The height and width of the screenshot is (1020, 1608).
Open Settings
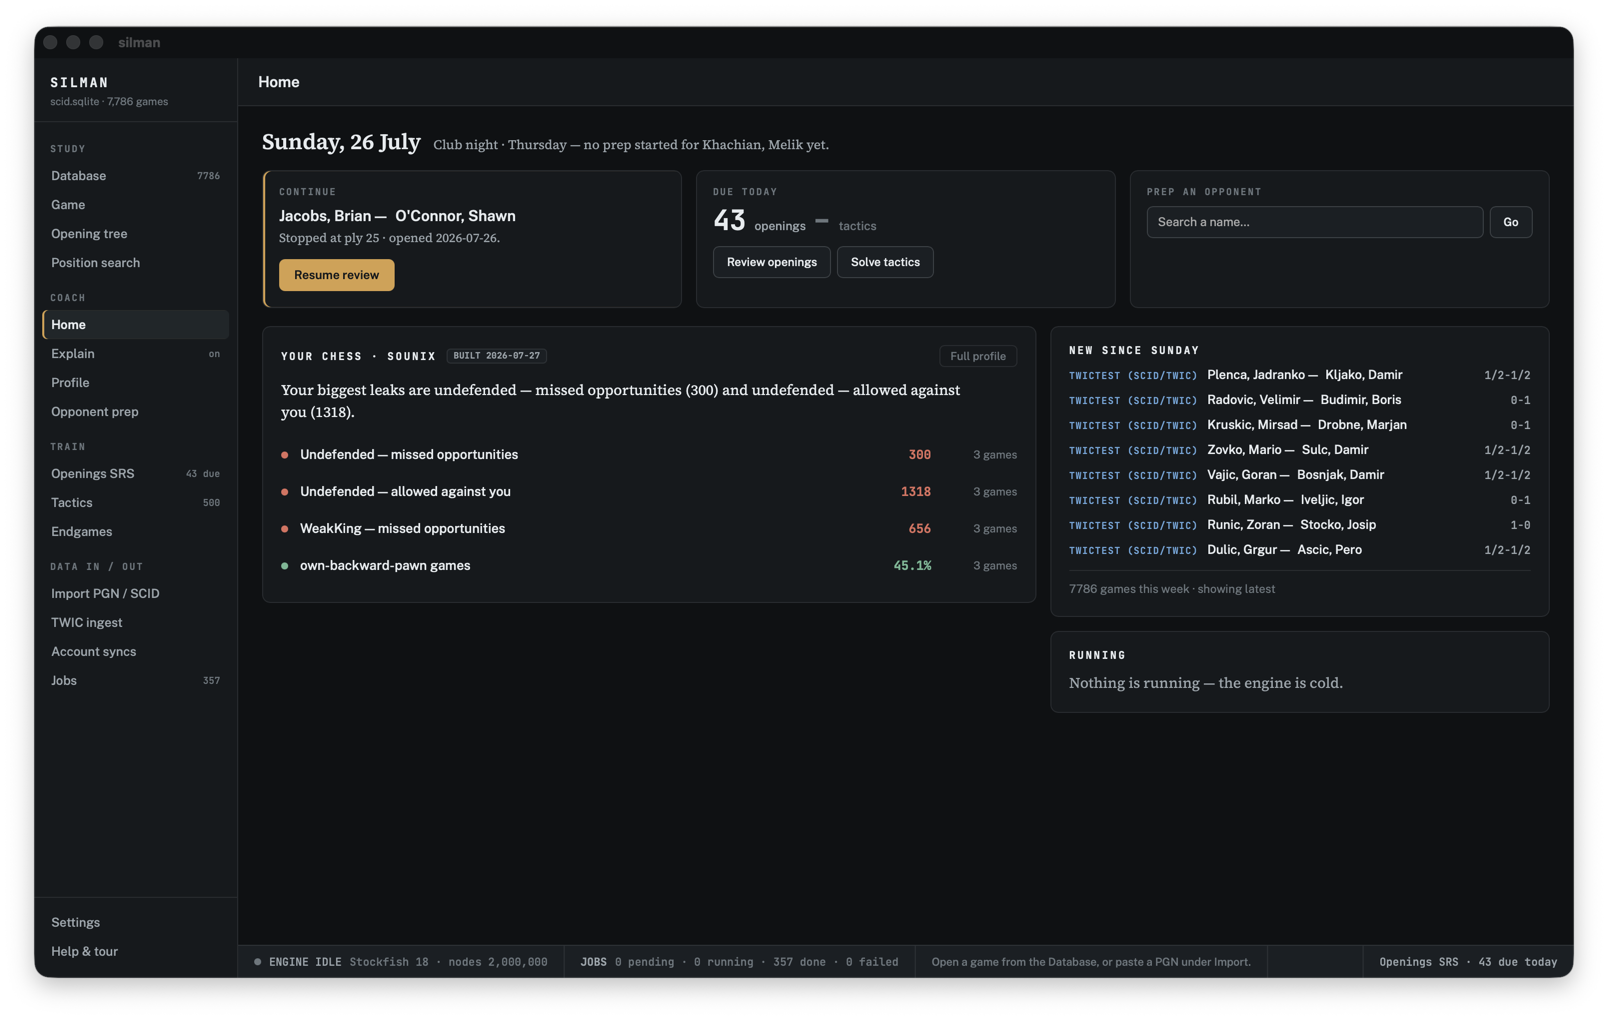(x=135, y=923)
